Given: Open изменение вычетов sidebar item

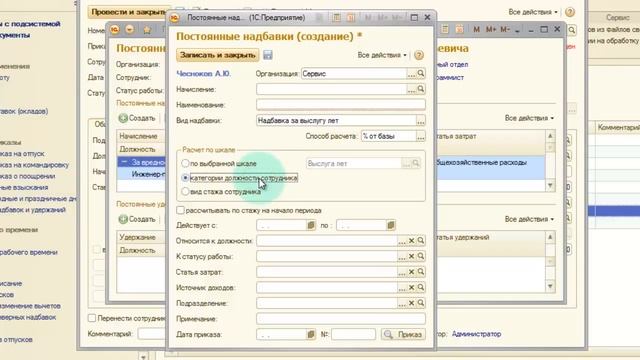Looking at the screenshot, I should [x=30, y=306].
